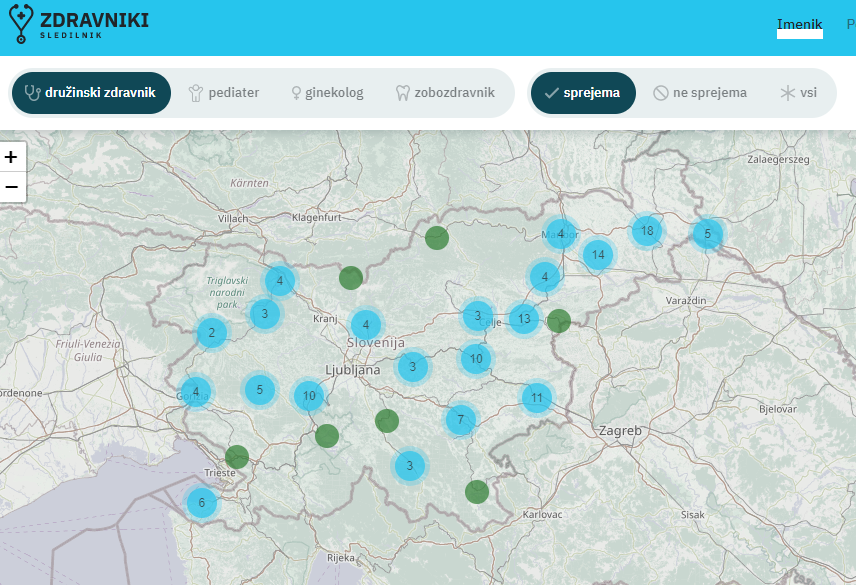
Task: Click the cluster marked 11
Action: pos(537,398)
